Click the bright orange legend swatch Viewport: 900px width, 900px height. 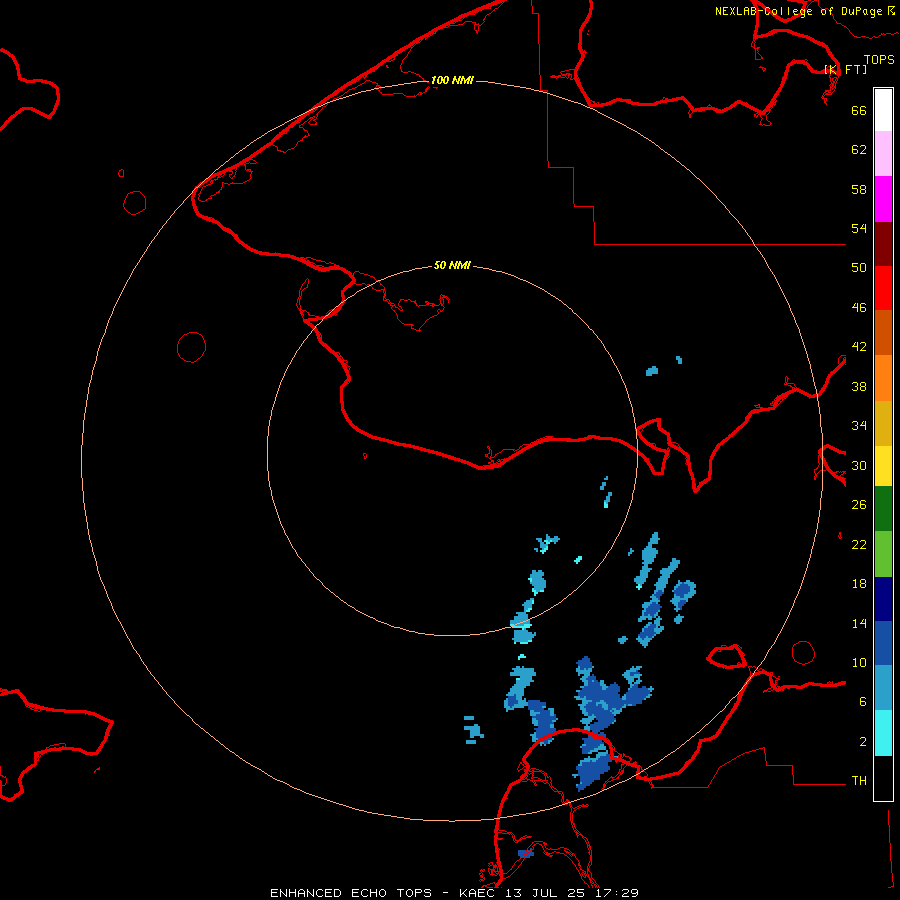(883, 378)
